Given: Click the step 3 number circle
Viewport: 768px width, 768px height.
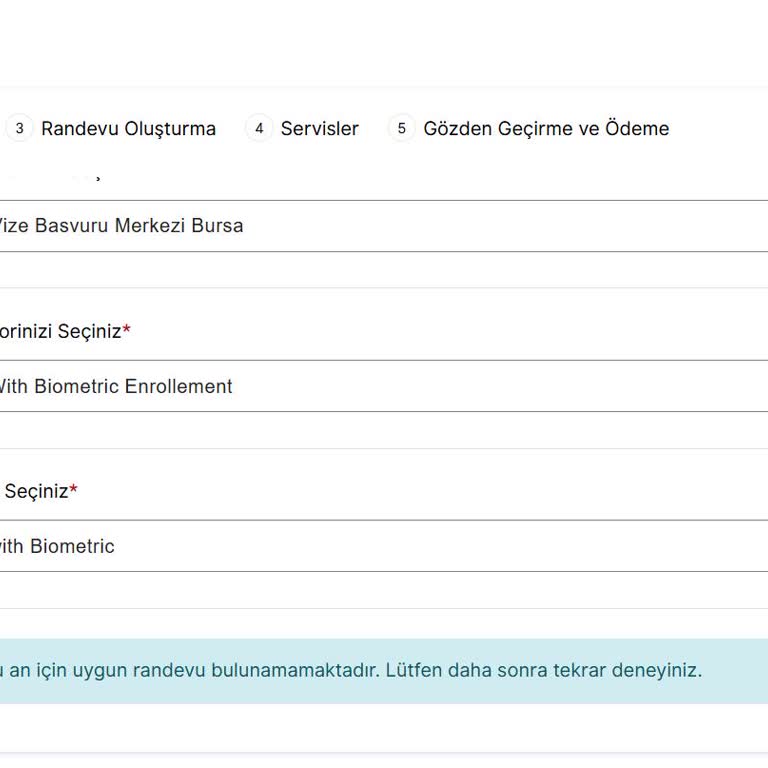Looking at the screenshot, I should [x=19, y=128].
